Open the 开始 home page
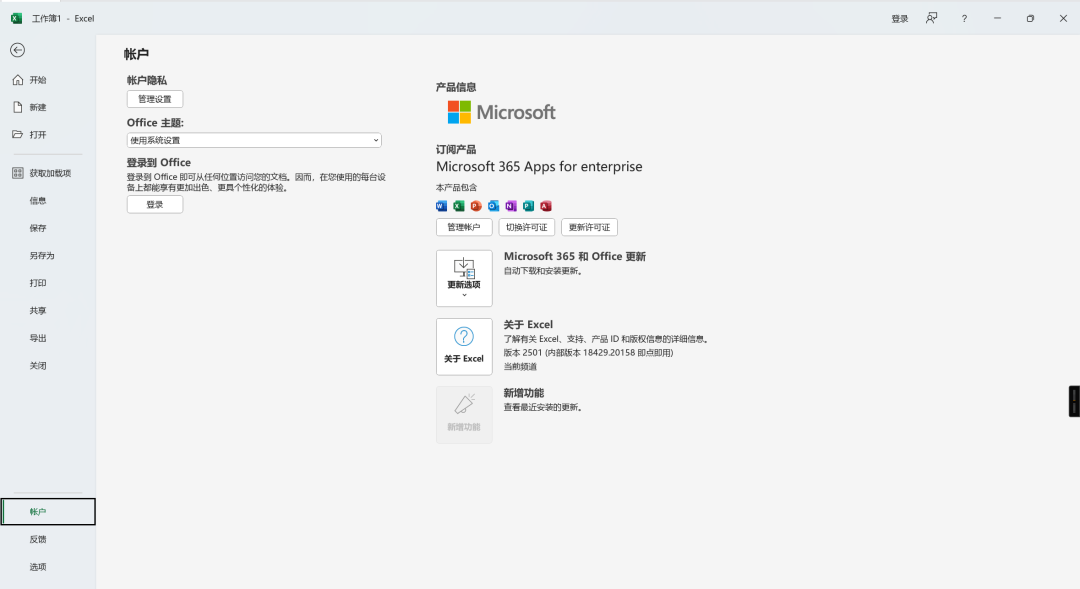 (x=48, y=80)
